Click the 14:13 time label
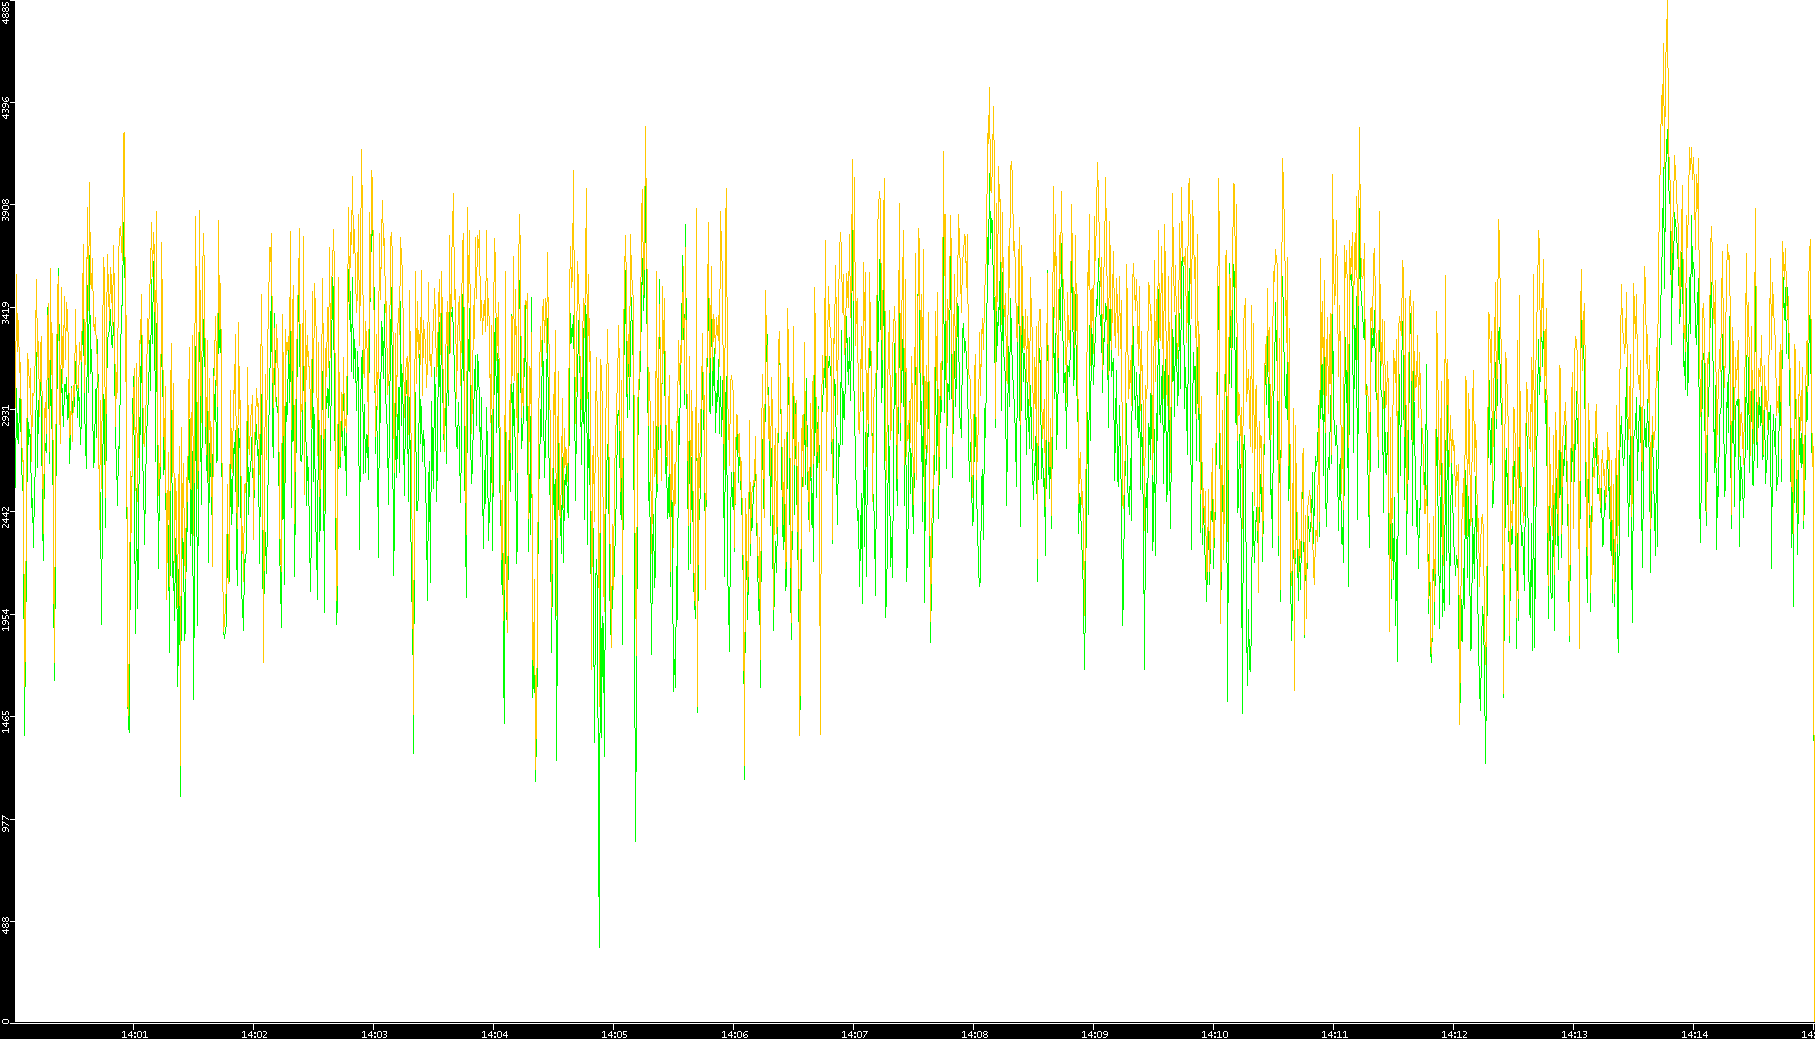 click(1574, 1034)
